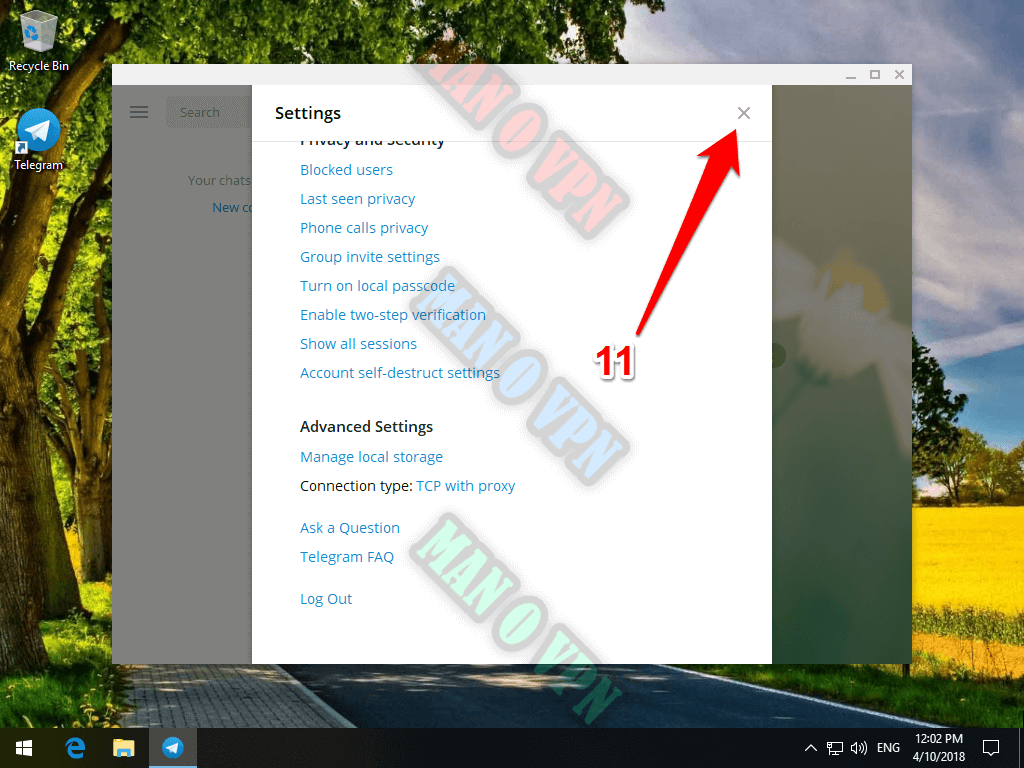Show all sessions
The height and width of the screenshot is (768, 1024).
[358, 344]
